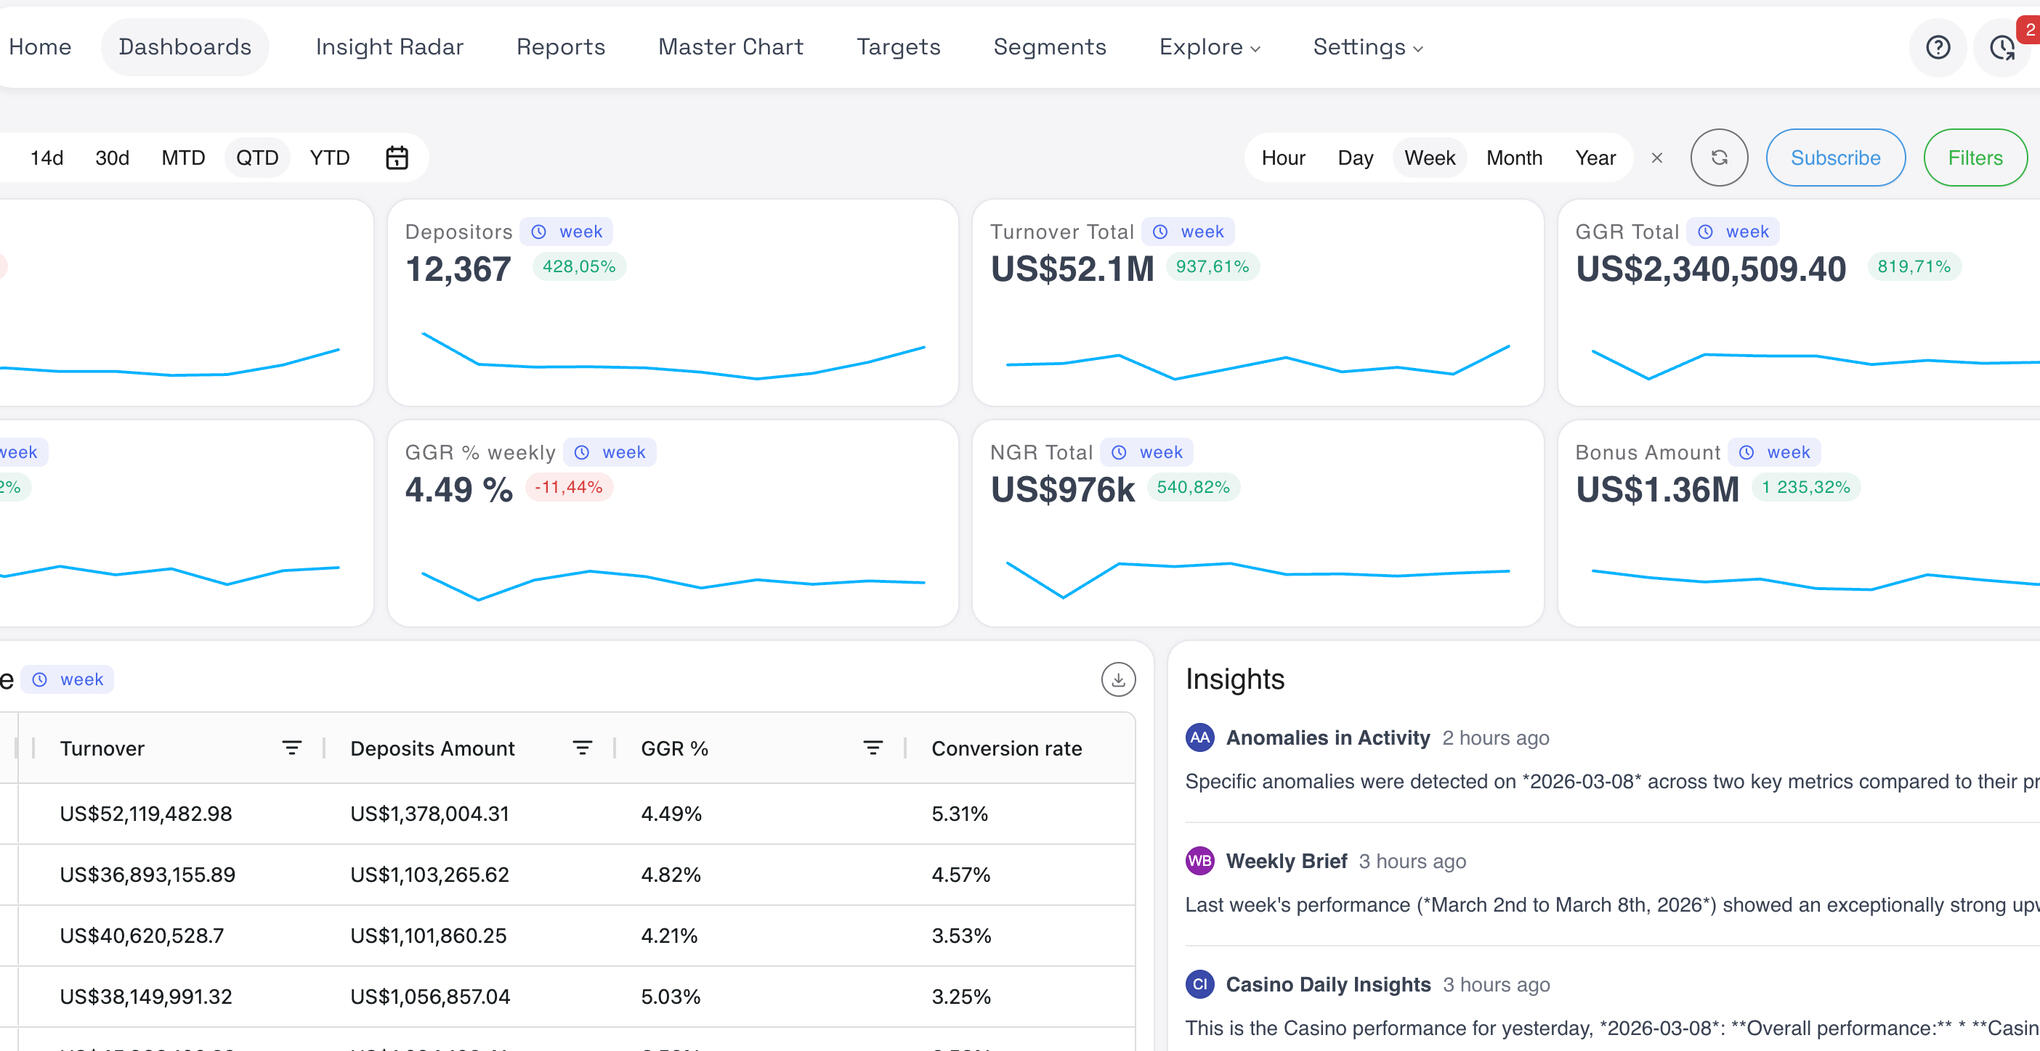Switch granularity to Day
This screenshot has width=2040, height=1051.
click(1355, 158)
